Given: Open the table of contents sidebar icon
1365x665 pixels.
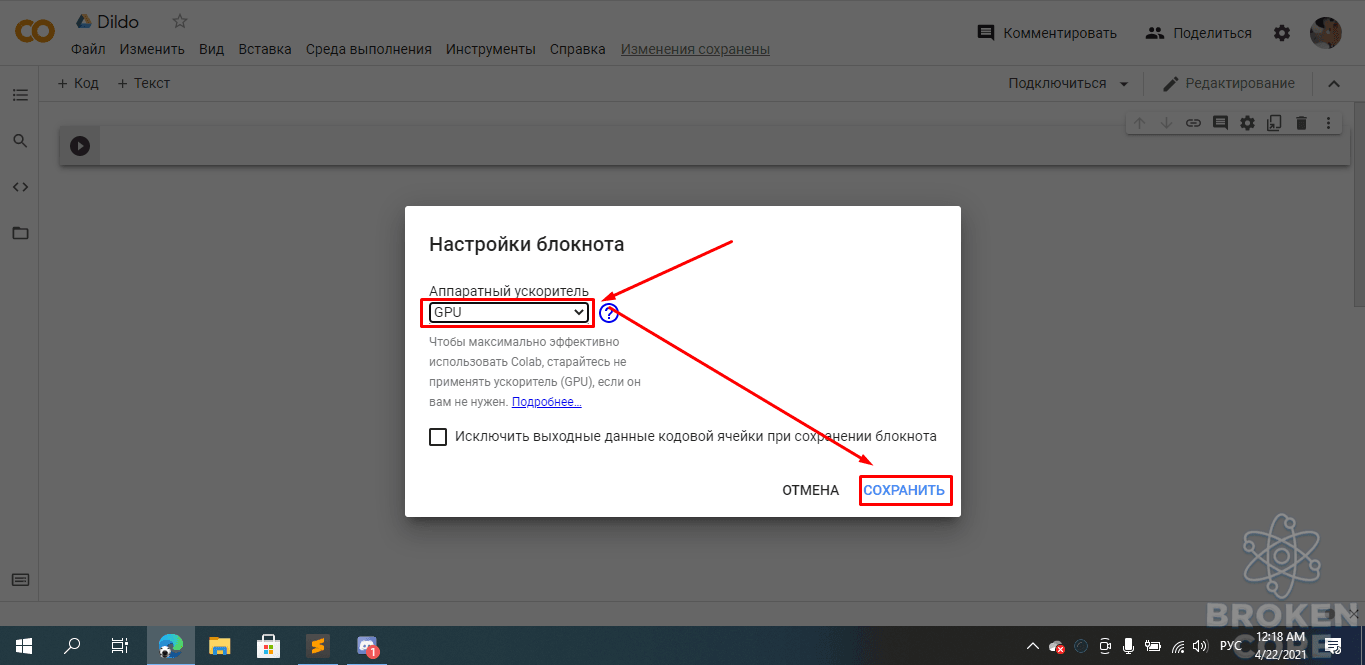Looking at the screenshot, I should (x=20, y=95).
